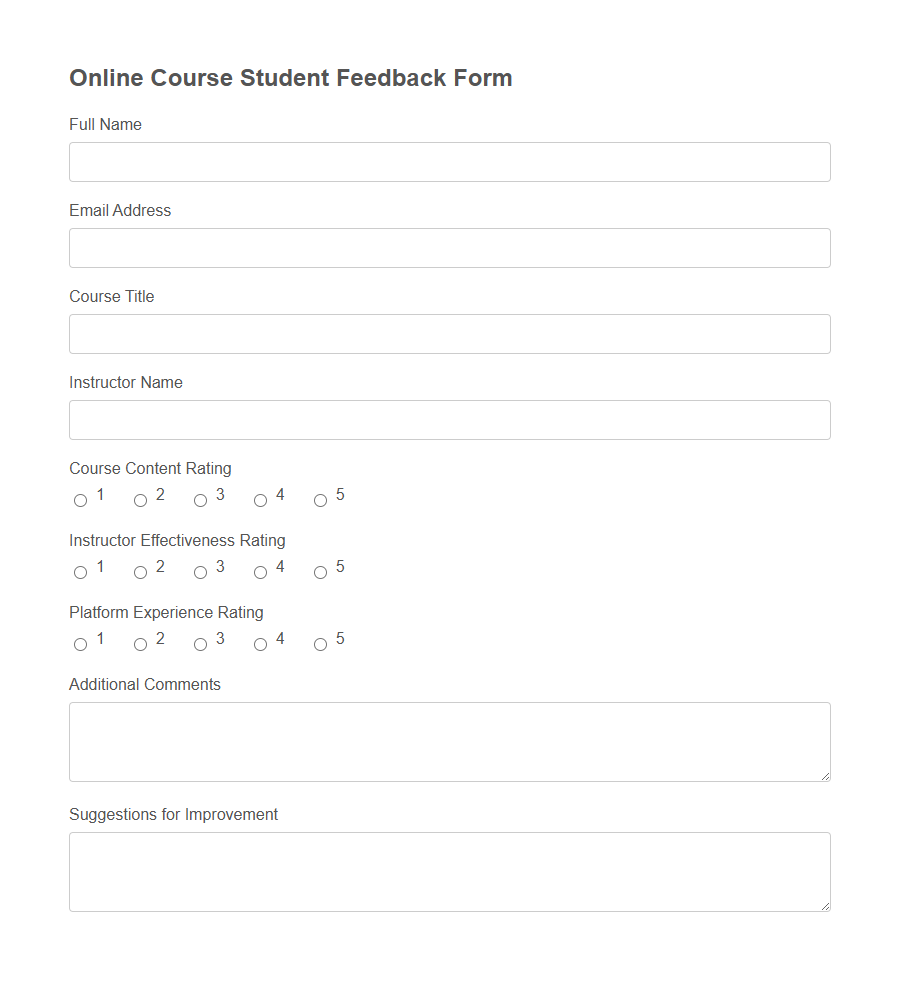The width and height of the screenshot is (900, 1000).
Task: Click the Email Address input field
Action: click(x=449, y=247)
